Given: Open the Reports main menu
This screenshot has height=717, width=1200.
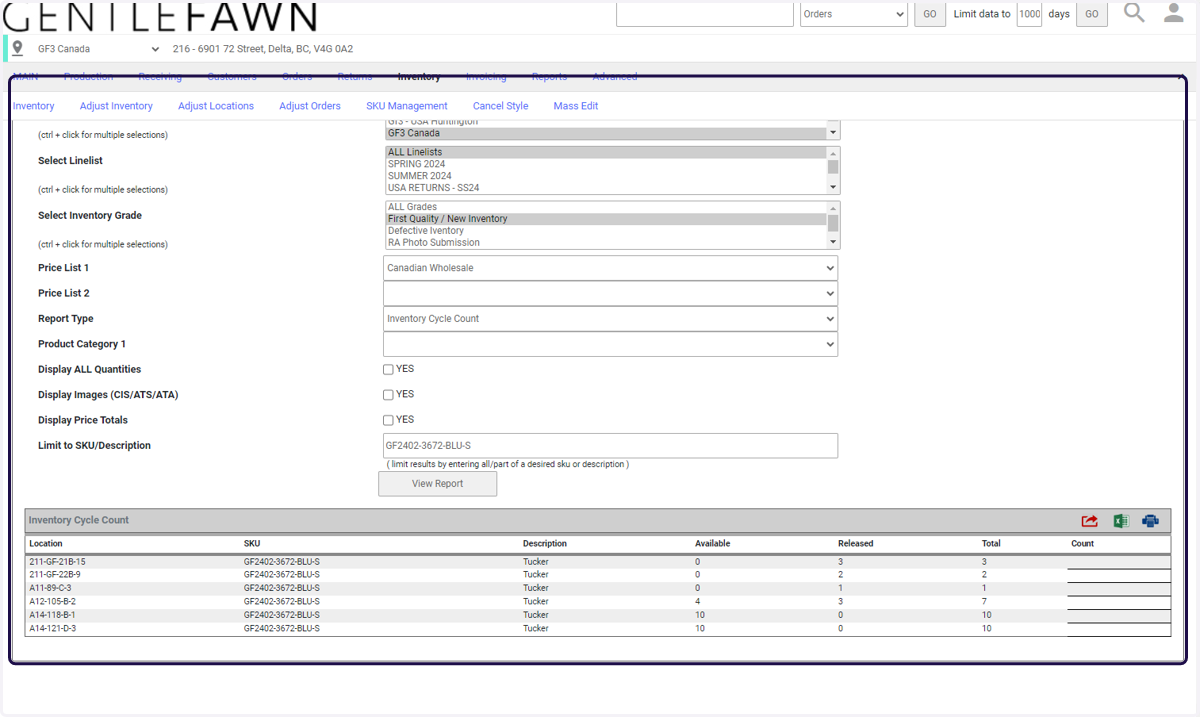Looking at the screenshot, I should (550, 77).
